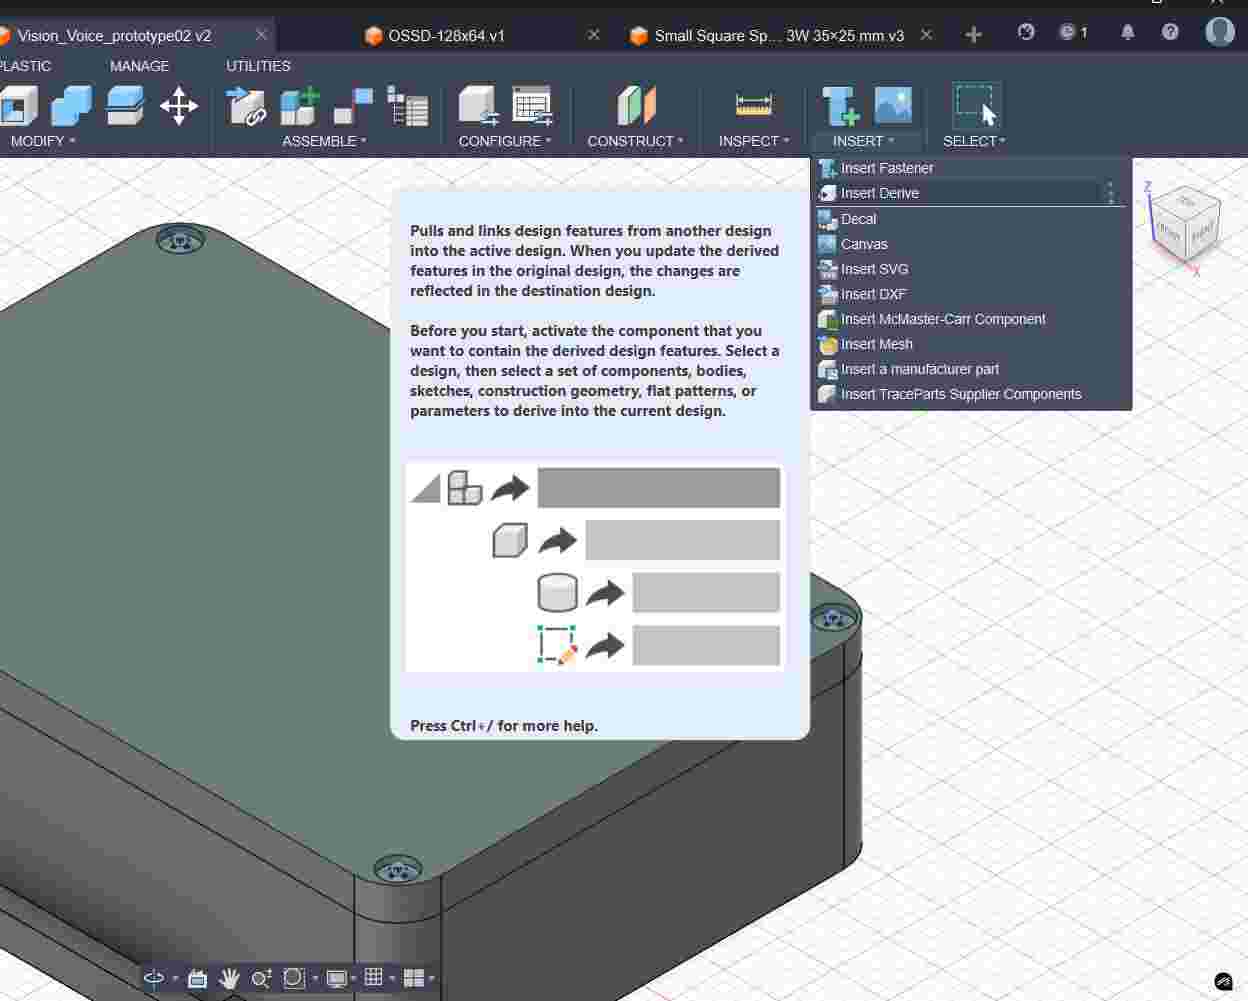Image resolution: width=1248 pixels, height=1001 pixels.
Task: Open the Insert Derive three-dot options
Action: (1111, 193)
